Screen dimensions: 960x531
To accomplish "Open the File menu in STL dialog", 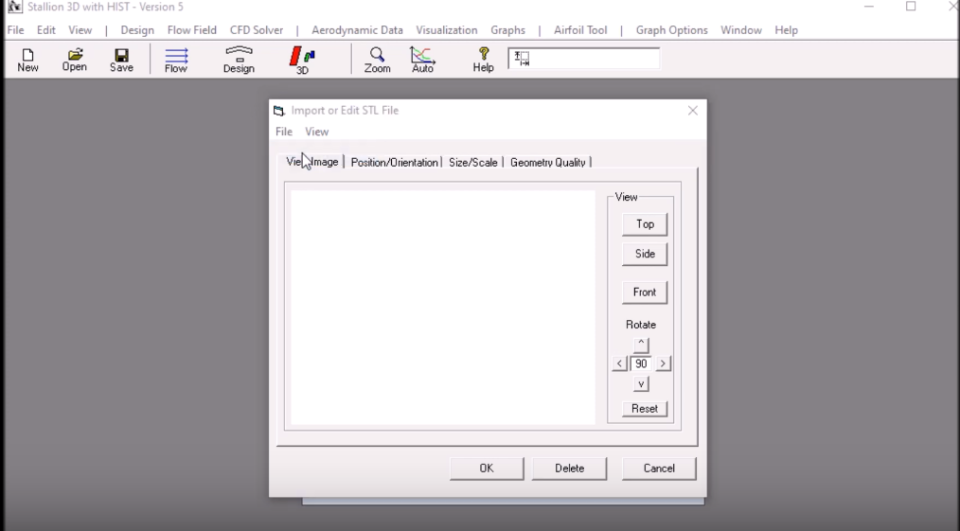I will (283, 132).
